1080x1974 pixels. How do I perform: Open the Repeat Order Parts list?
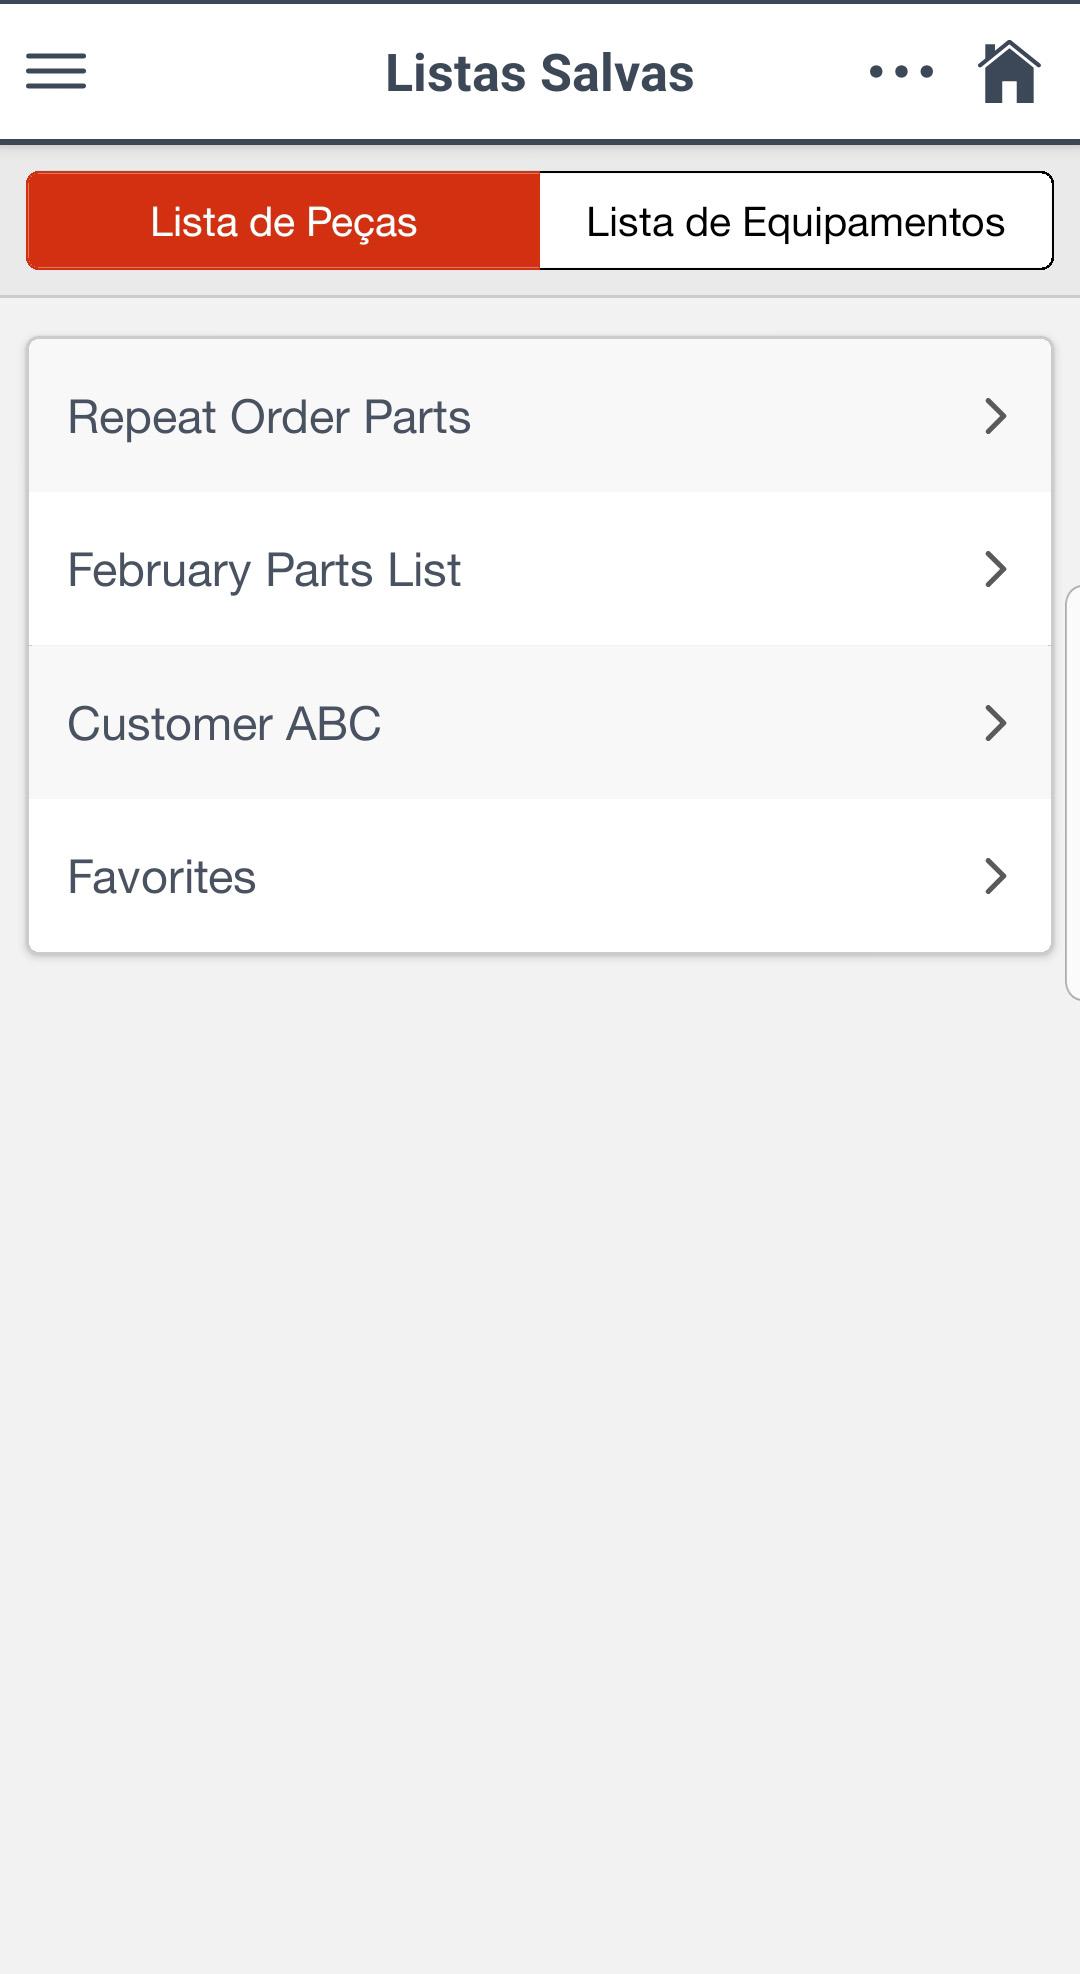[269, 417]
